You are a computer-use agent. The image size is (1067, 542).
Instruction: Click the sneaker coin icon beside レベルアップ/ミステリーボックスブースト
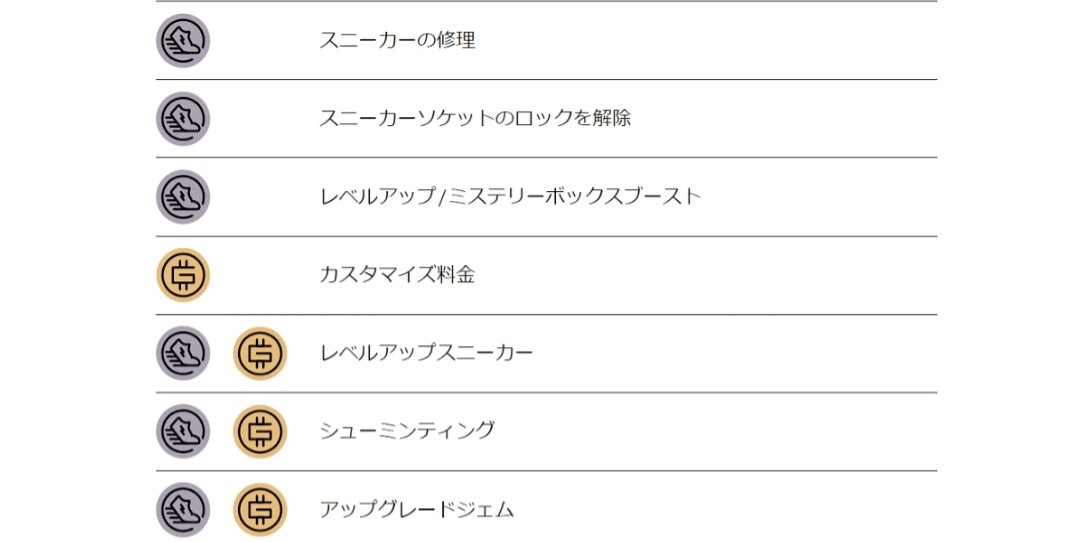point(182,197)
